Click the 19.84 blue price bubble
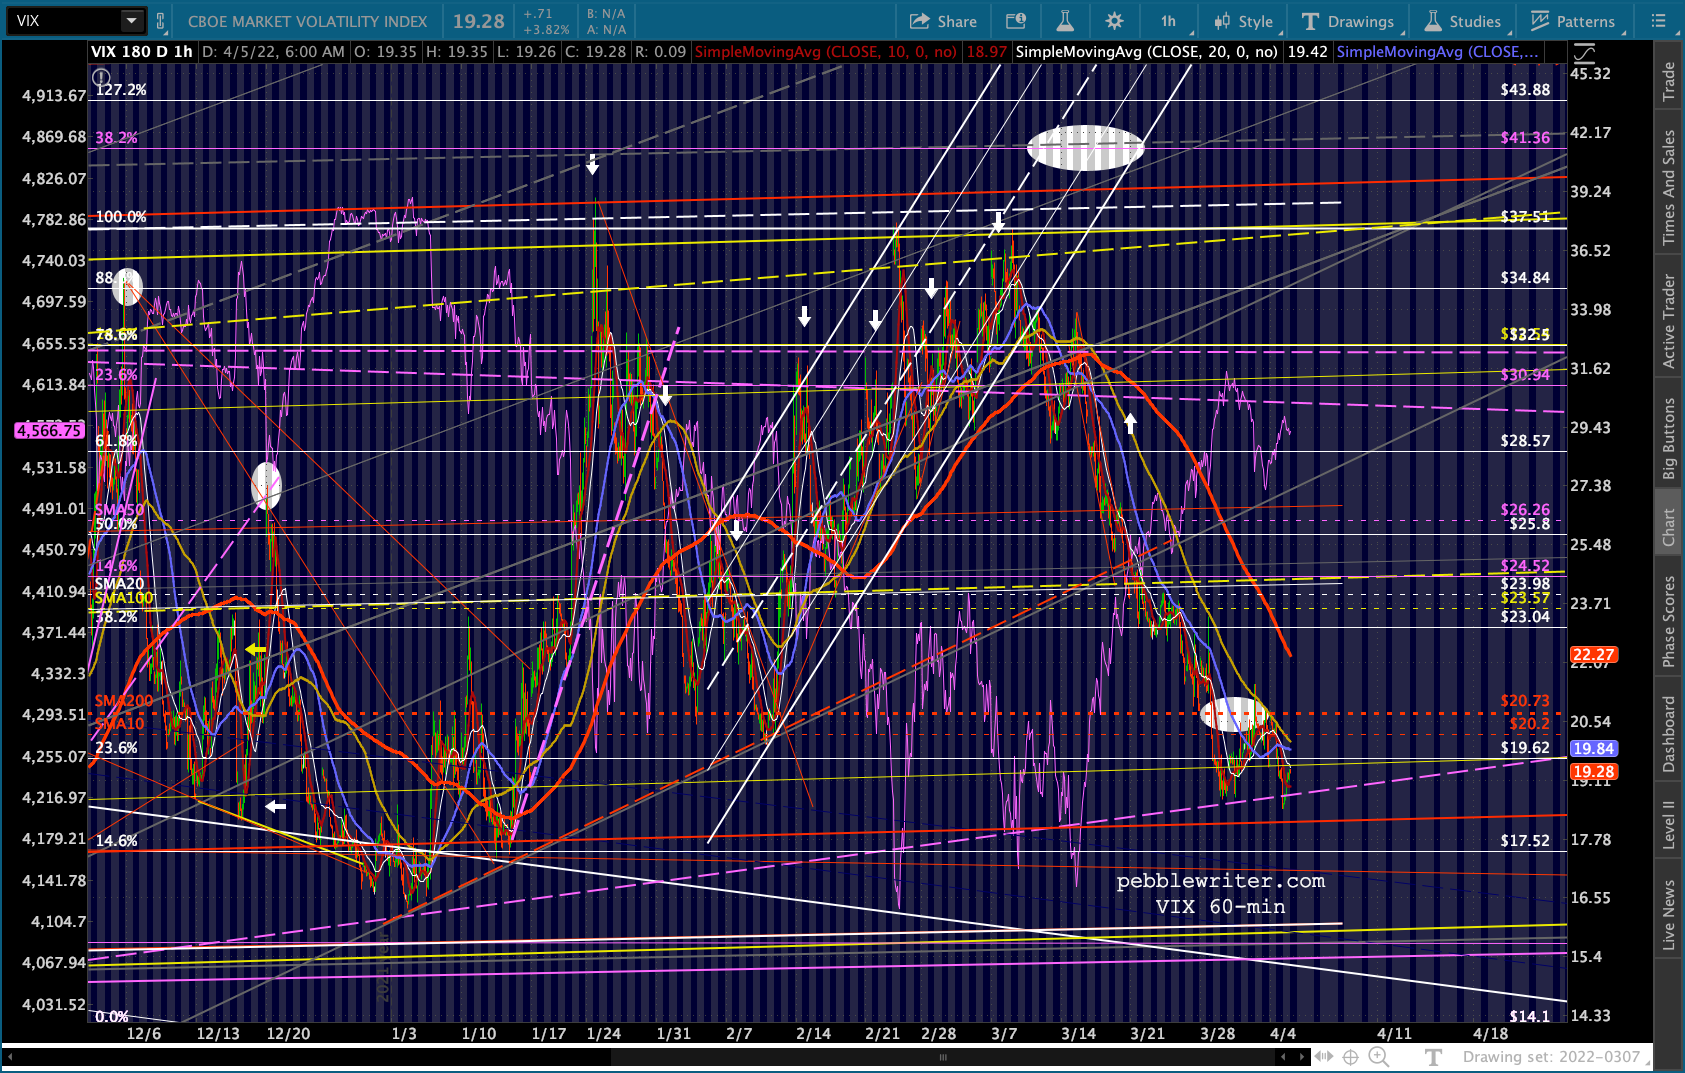 coord(1593,748)
